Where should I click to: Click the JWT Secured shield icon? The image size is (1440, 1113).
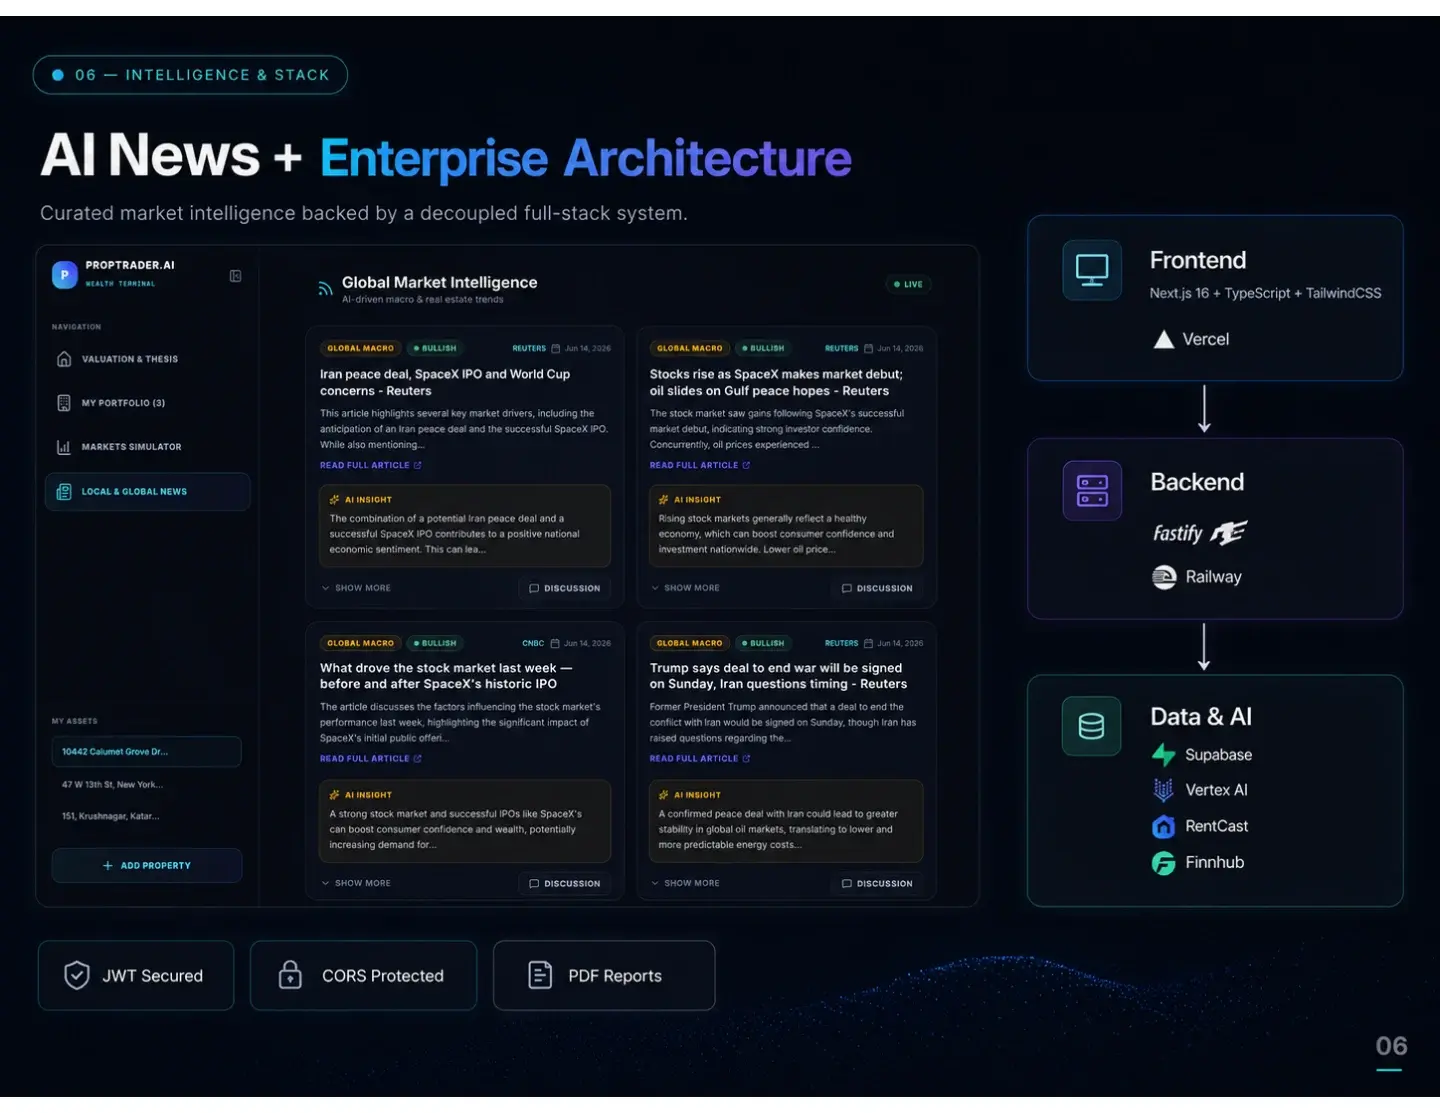[x=77, y=975]
